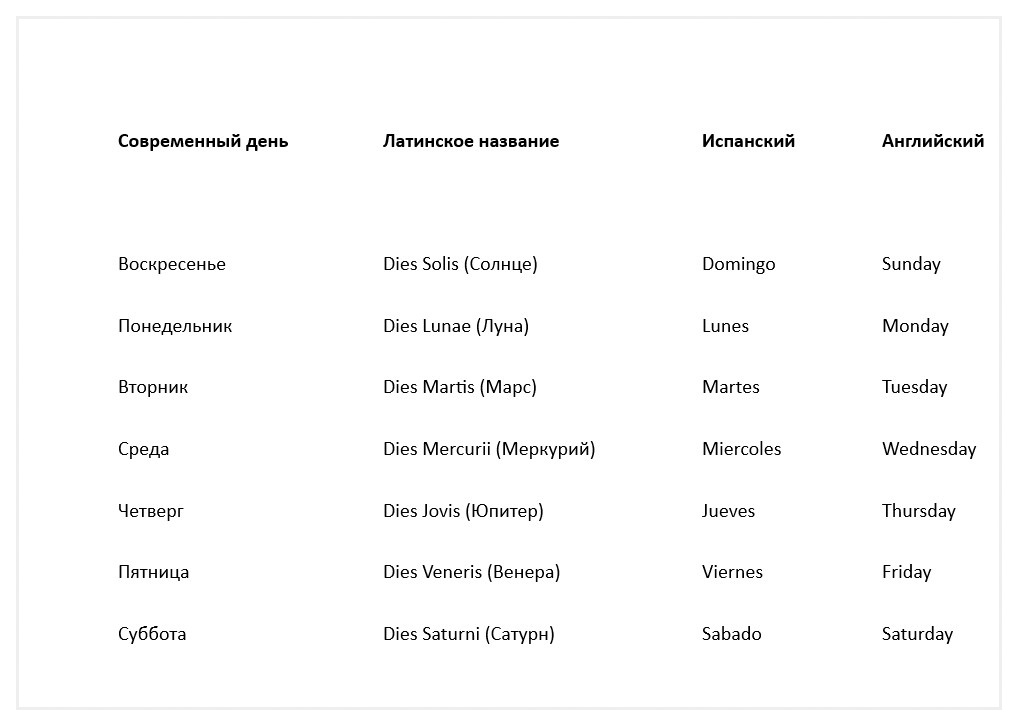Viewport: 1017px width, 725px height.
Task: Select the word 'Четверг'
Action: [x=151, y=511]
